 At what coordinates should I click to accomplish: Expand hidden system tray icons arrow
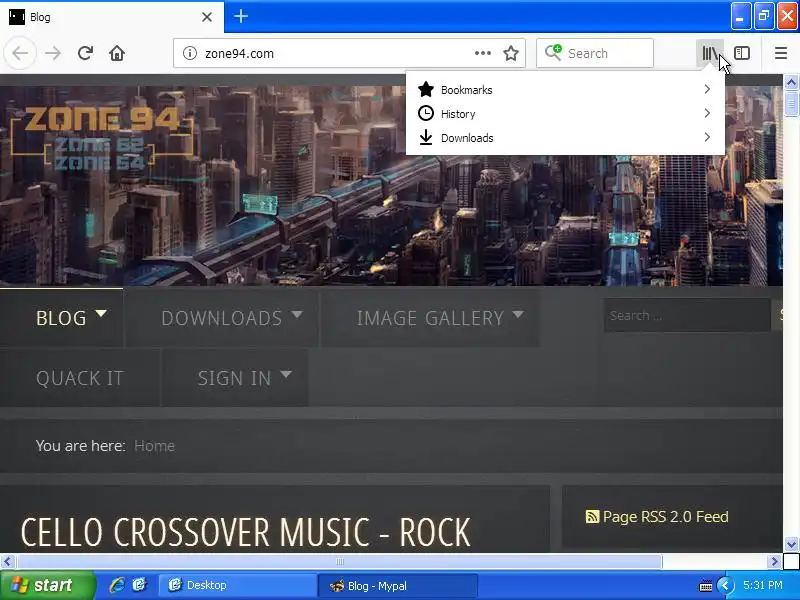(725, 585)
